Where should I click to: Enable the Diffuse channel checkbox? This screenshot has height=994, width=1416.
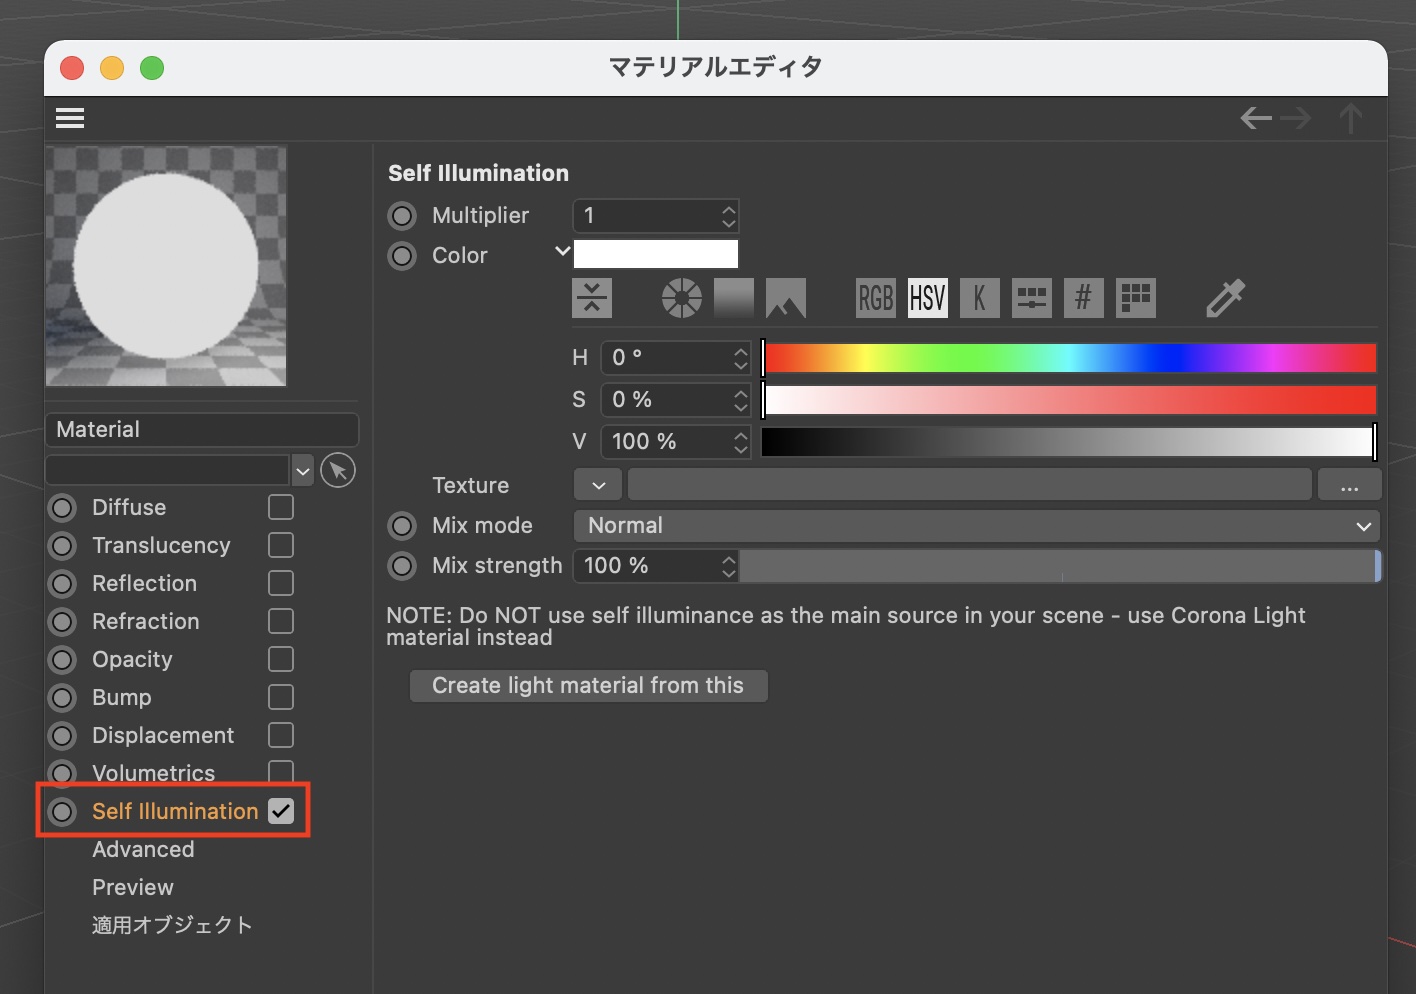281,507
